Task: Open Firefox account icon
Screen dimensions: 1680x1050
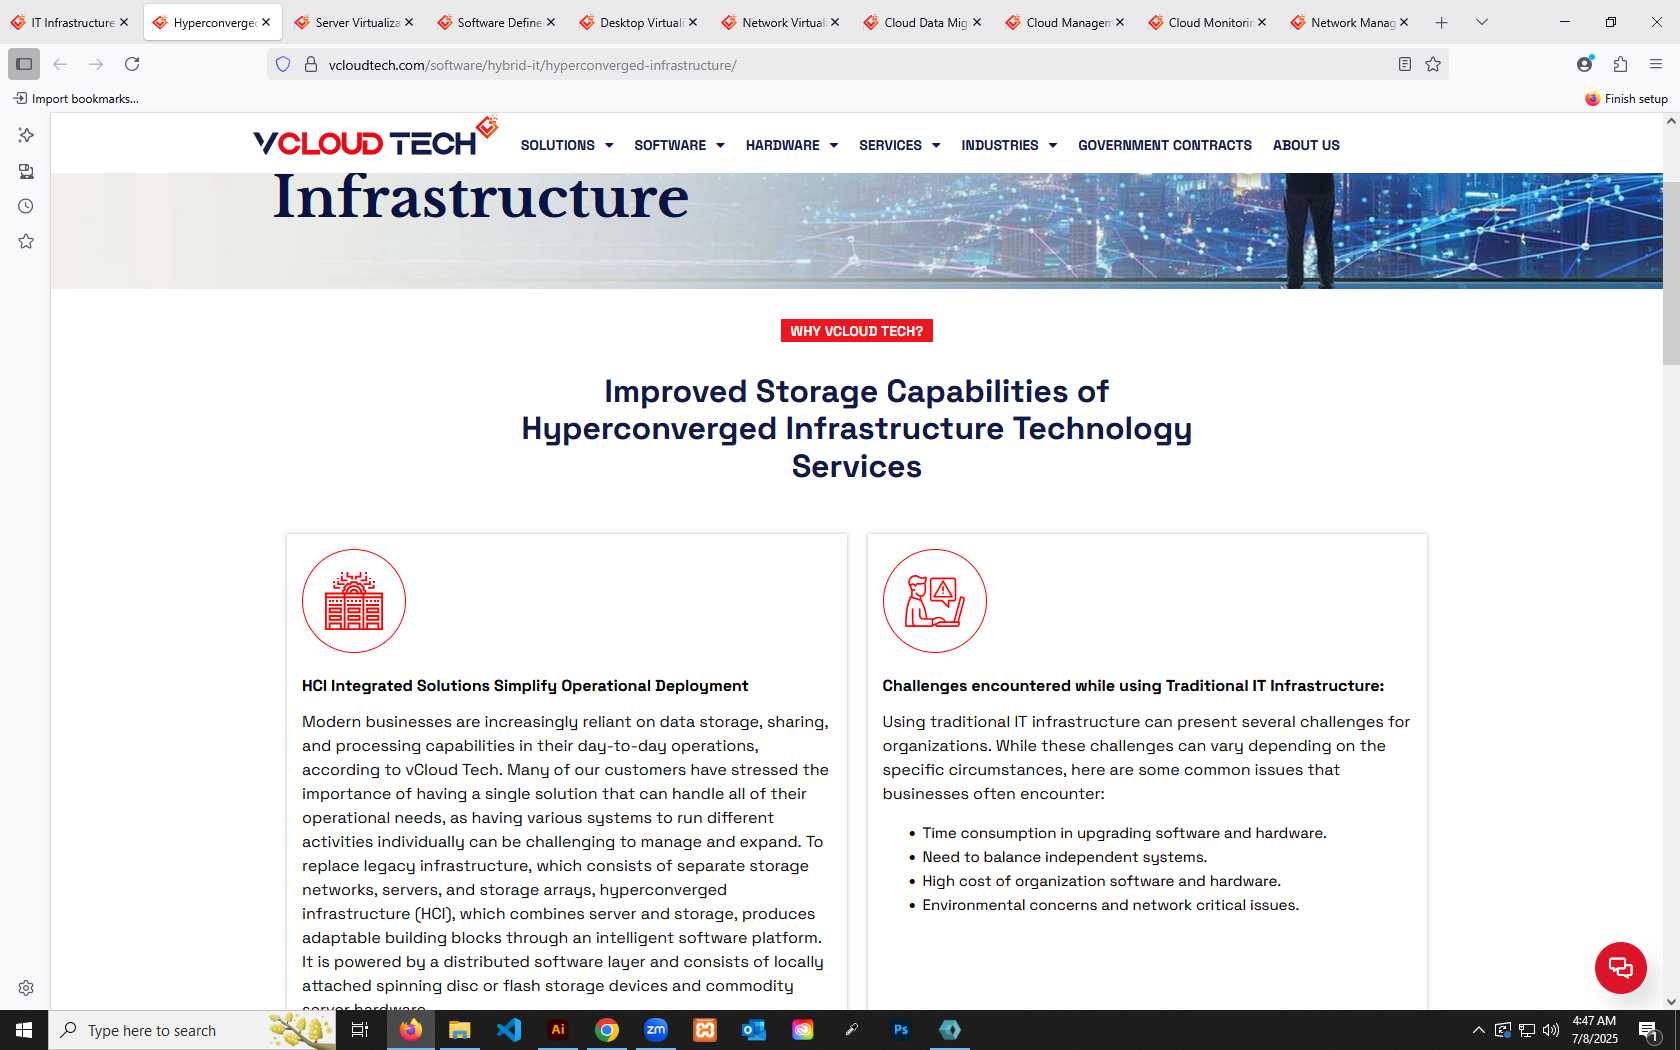Action: [1585, 64]
